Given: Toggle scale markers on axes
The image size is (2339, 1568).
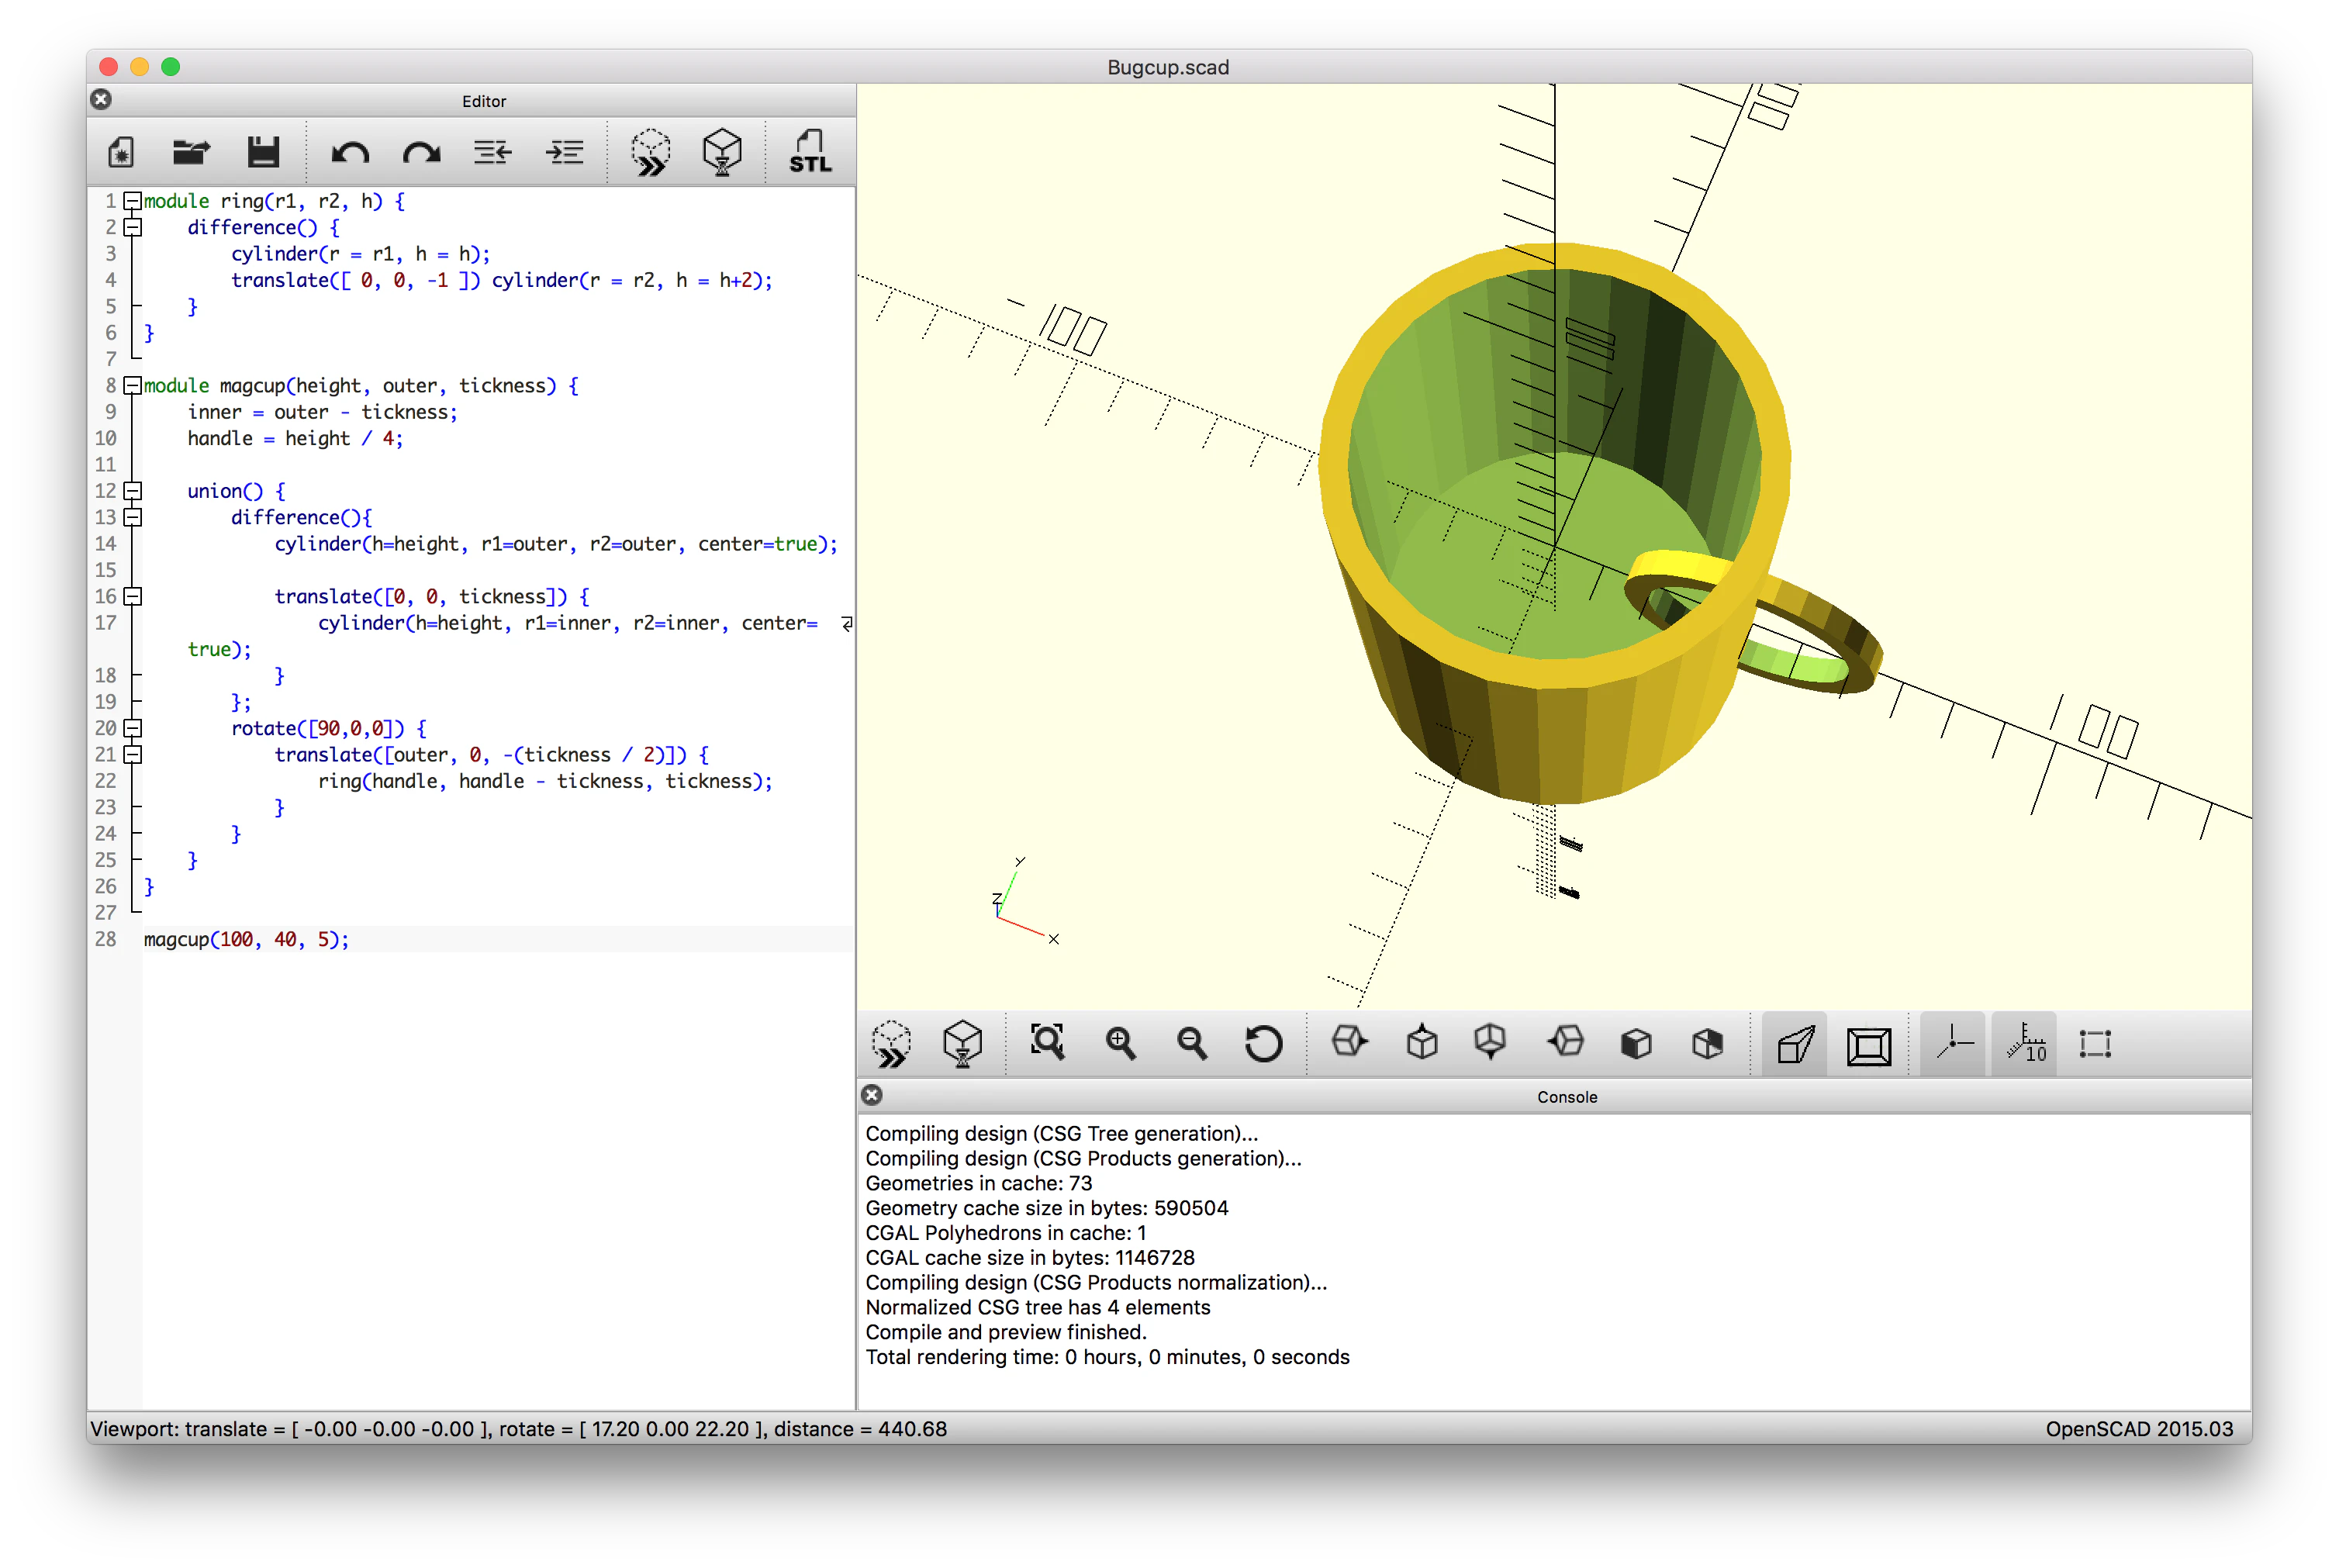Looking at the screenshot, I should pyautogui.click(x=2024, y=1045).
